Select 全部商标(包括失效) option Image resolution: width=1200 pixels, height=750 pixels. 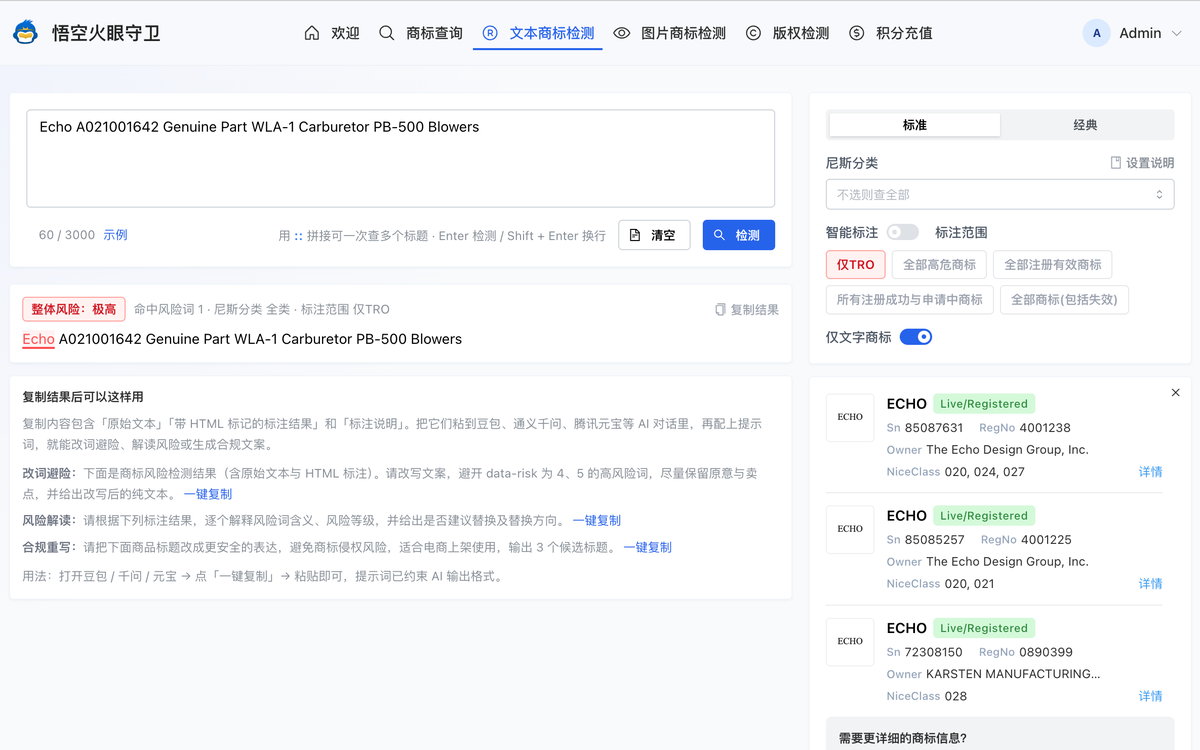(x=1064, y=300)
